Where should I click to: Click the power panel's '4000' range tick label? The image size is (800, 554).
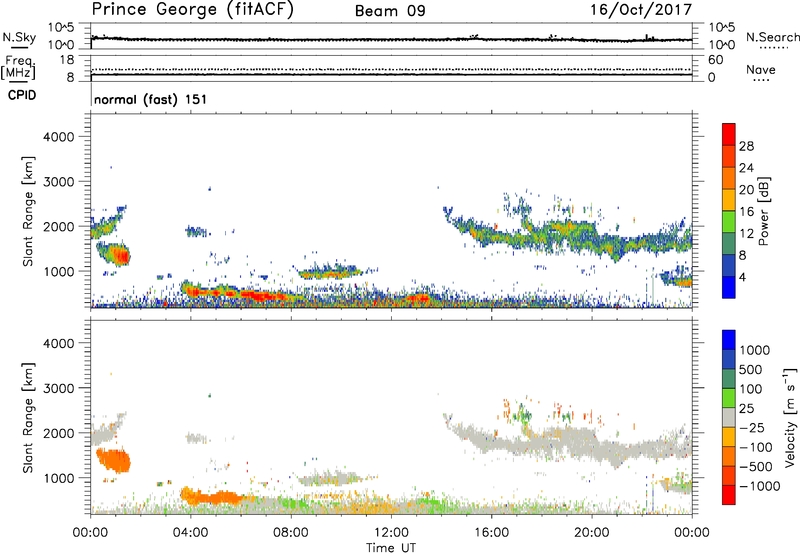(x=58, y=137)
